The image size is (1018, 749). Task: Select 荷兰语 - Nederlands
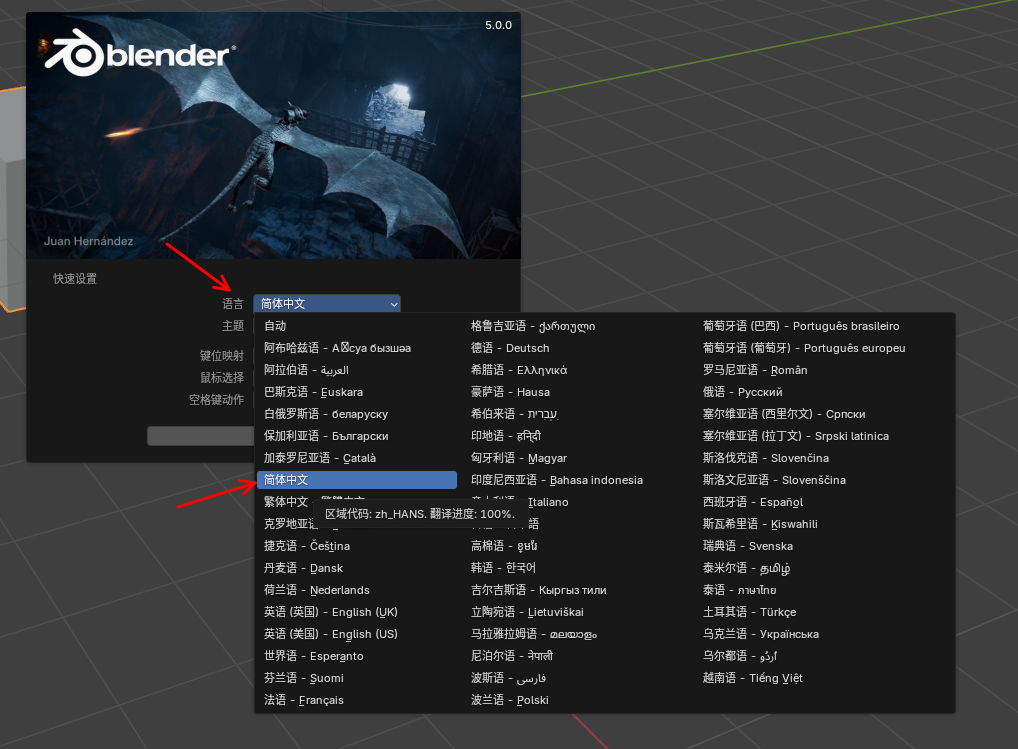click(357, 590)
